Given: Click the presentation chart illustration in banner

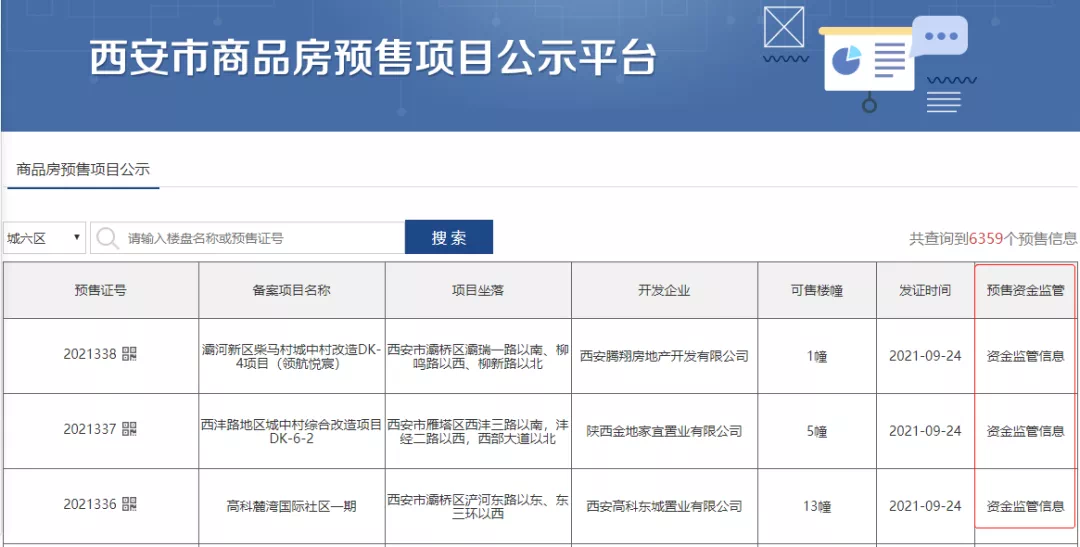Looking at the screenshot, I should 868,62.
